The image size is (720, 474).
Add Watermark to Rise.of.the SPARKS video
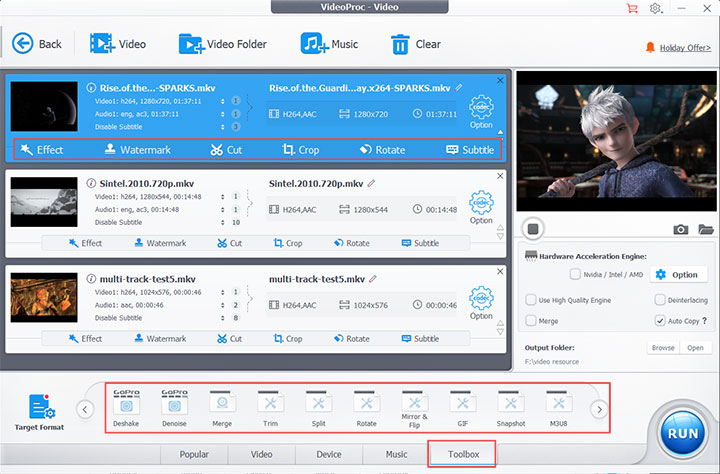pos(137,150)
